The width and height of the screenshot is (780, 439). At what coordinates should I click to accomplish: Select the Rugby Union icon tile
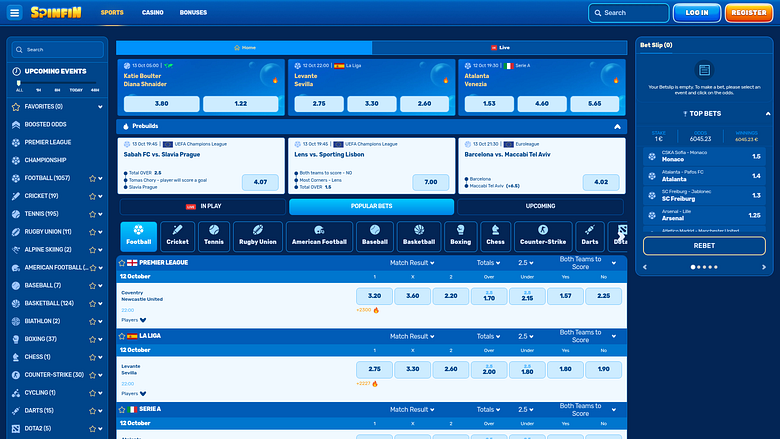pyautogui.click(x=258, y=236)
